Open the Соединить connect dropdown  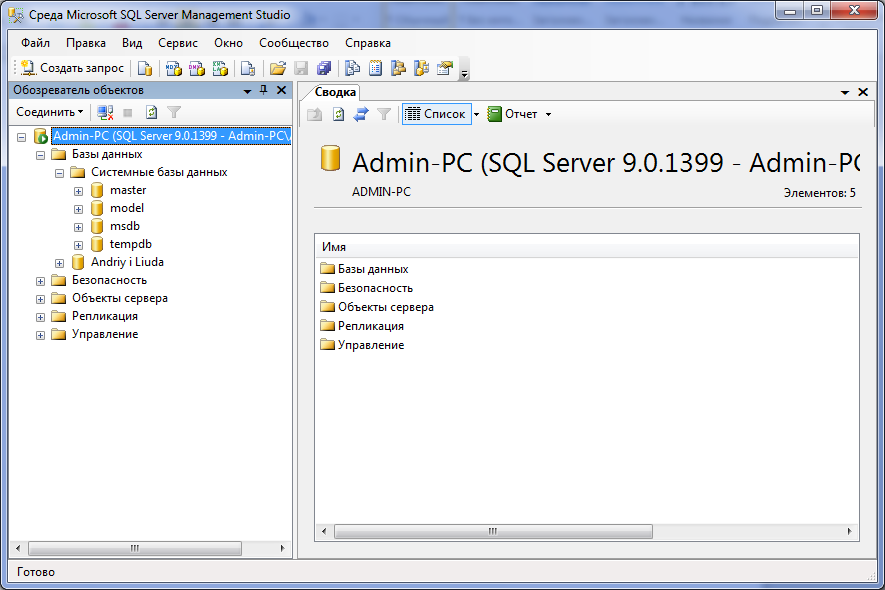50,112
